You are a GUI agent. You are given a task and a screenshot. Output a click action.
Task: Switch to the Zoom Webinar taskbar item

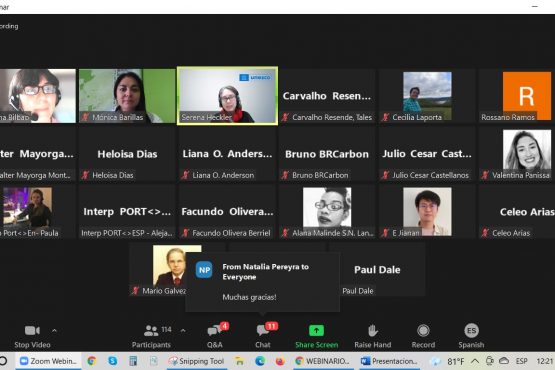(48, 361)
